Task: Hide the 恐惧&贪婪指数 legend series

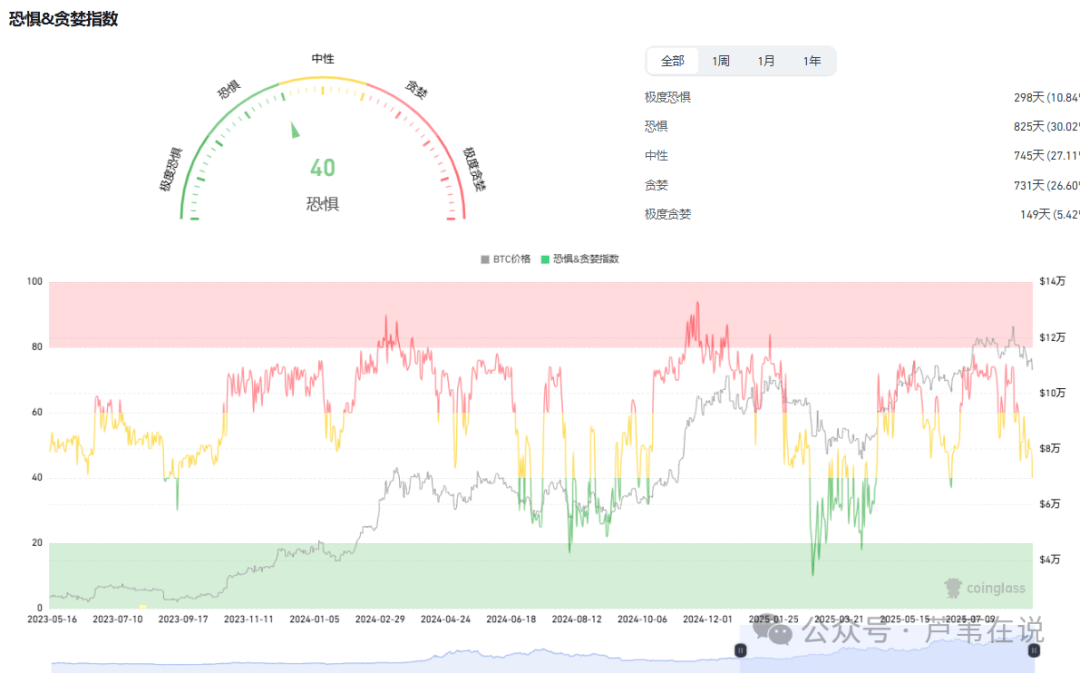Action: pyautogui.click(x=579, y=259)
